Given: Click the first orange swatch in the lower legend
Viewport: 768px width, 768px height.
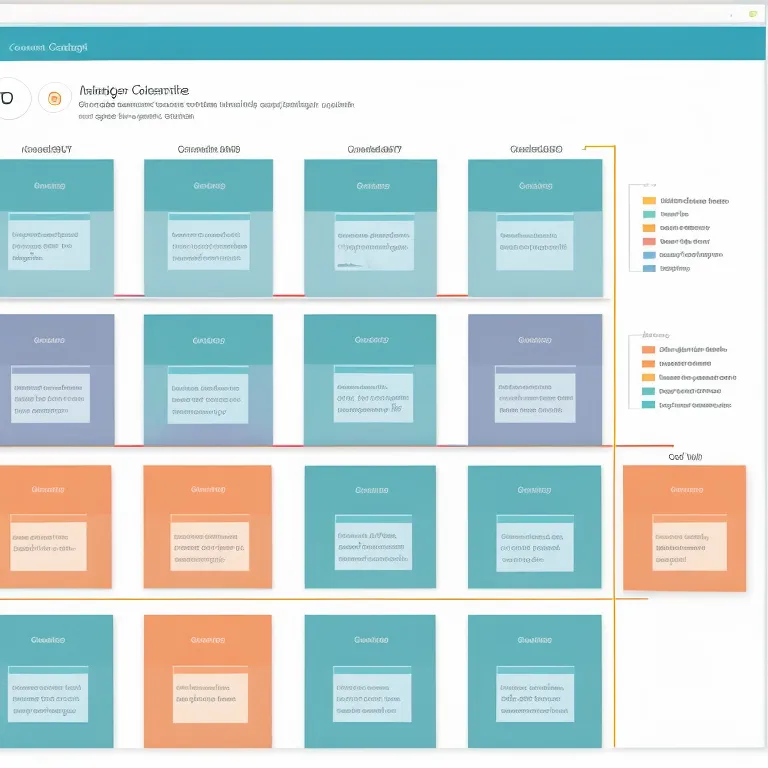Looking at the screenshot, I should coord(649,350).
